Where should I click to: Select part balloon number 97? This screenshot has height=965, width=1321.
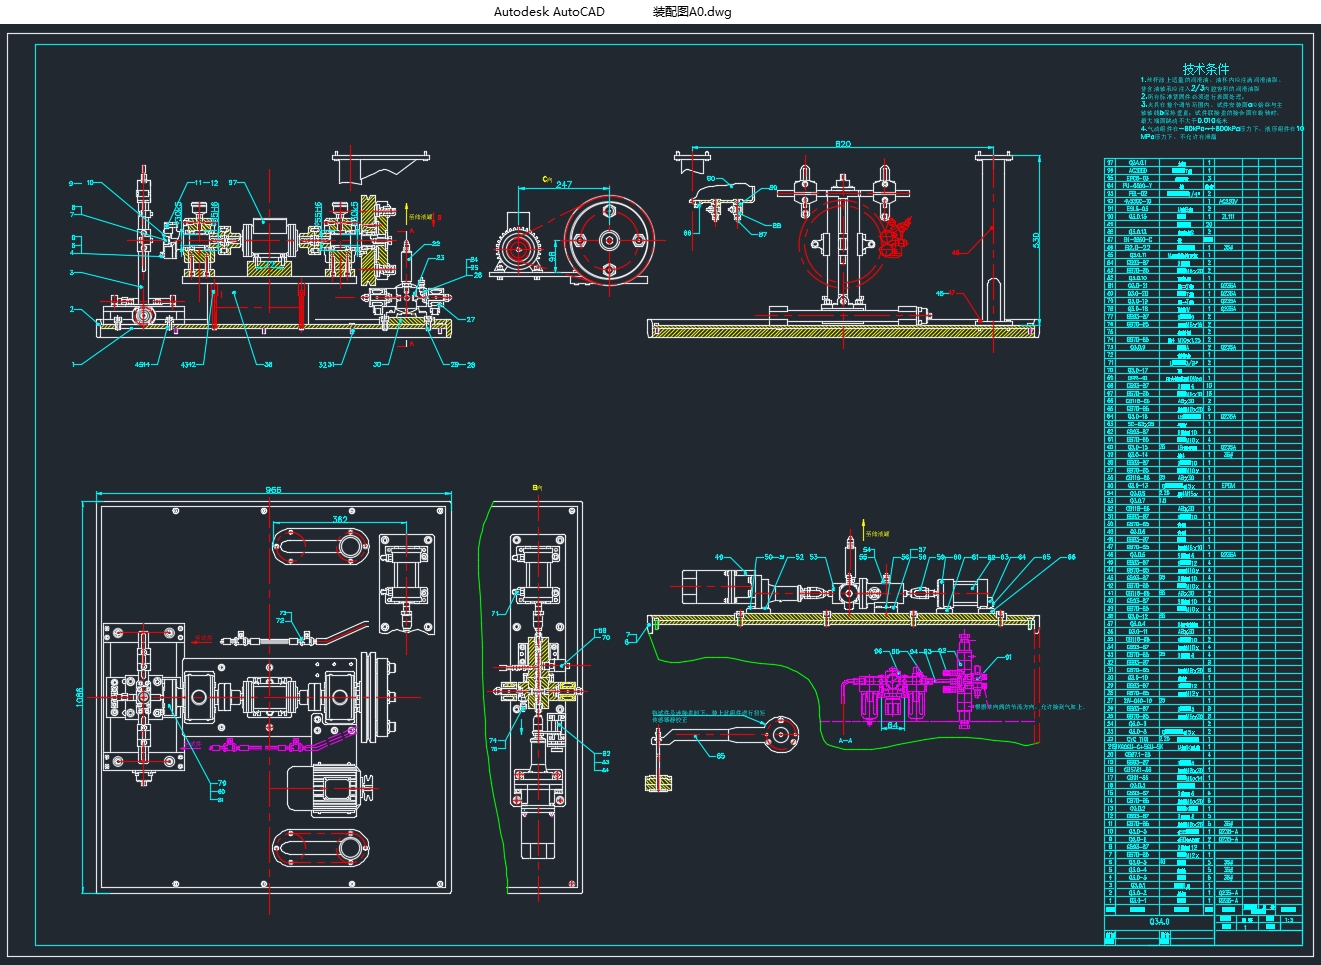(232, 183)
